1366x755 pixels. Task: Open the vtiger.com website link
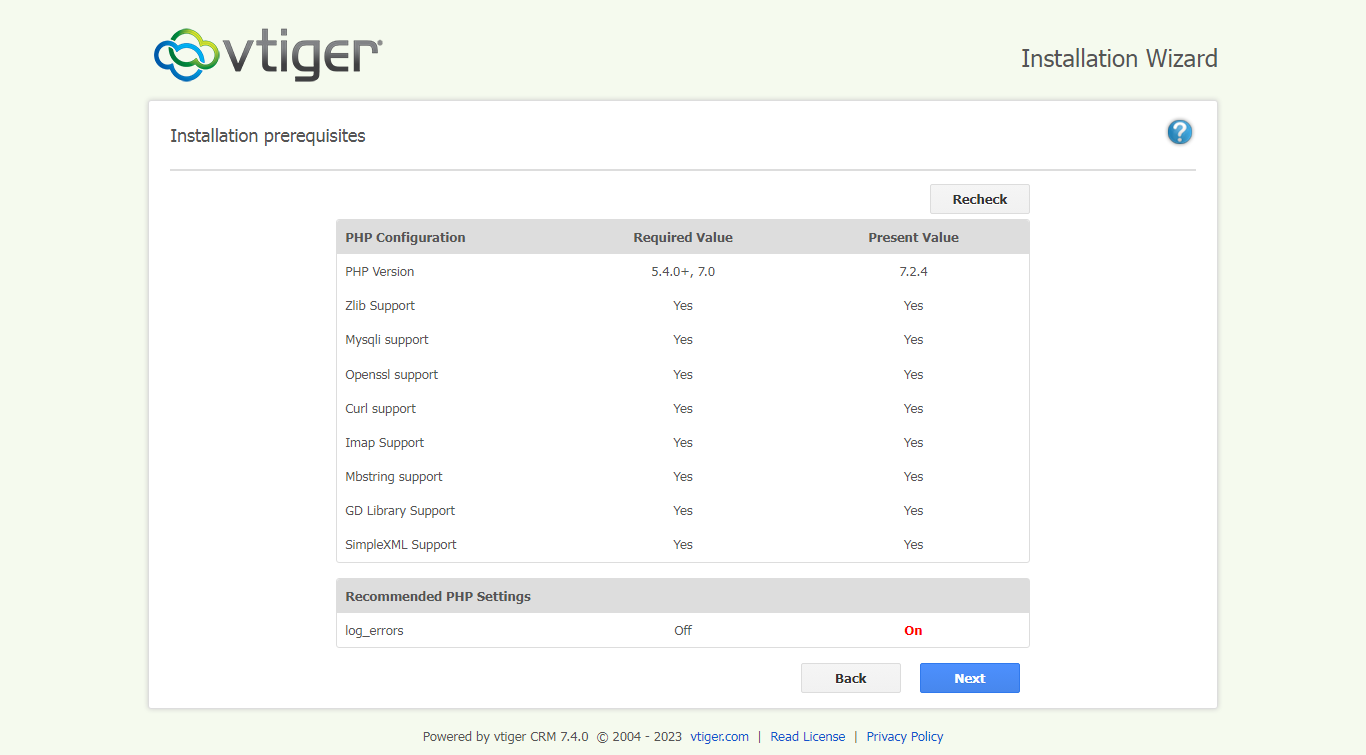pos(719,736)
